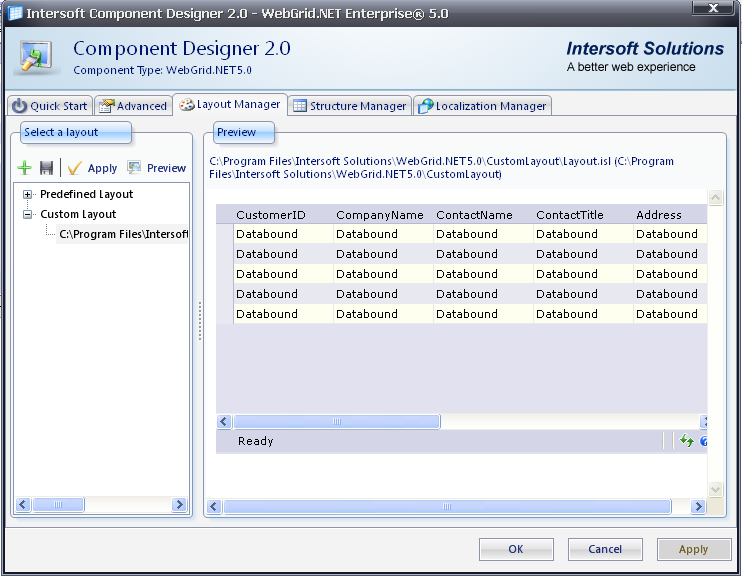The image size is (742, 577).
Task: Click the Advanced tab icon
Action: coord(106,106)
